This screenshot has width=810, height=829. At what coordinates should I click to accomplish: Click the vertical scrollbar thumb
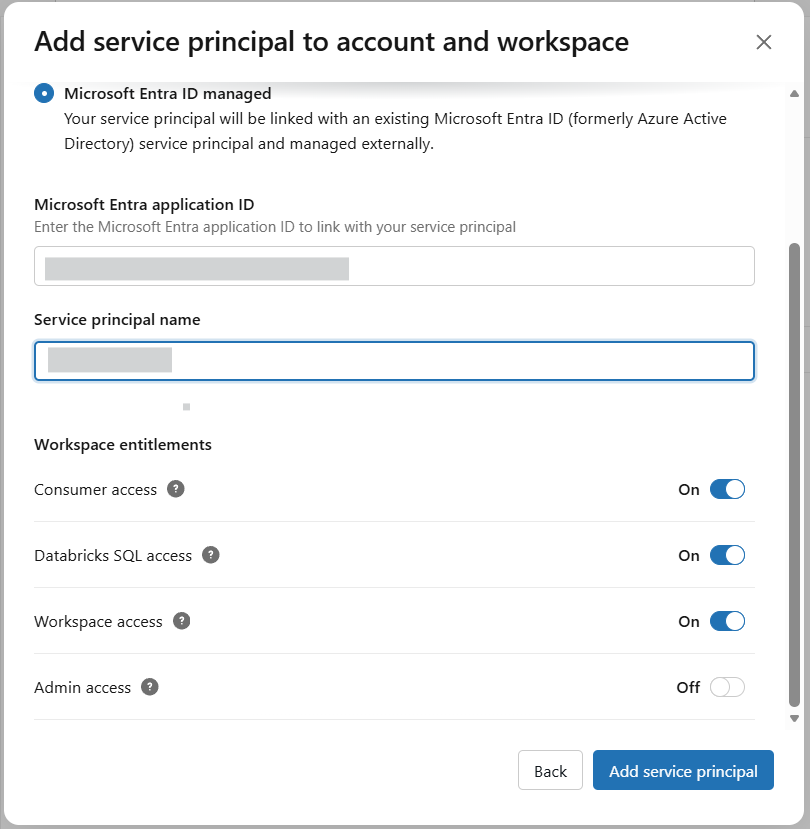click(794, 475)
